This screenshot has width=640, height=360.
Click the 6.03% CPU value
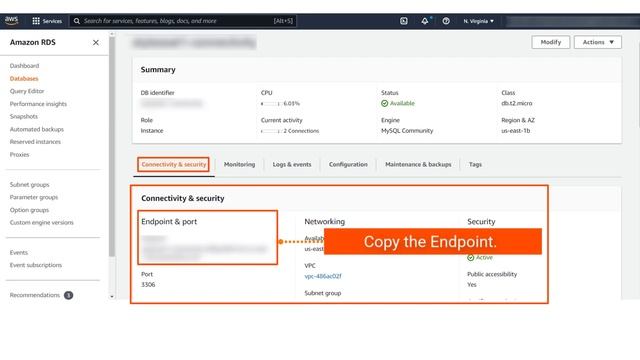tap(291, 104)
